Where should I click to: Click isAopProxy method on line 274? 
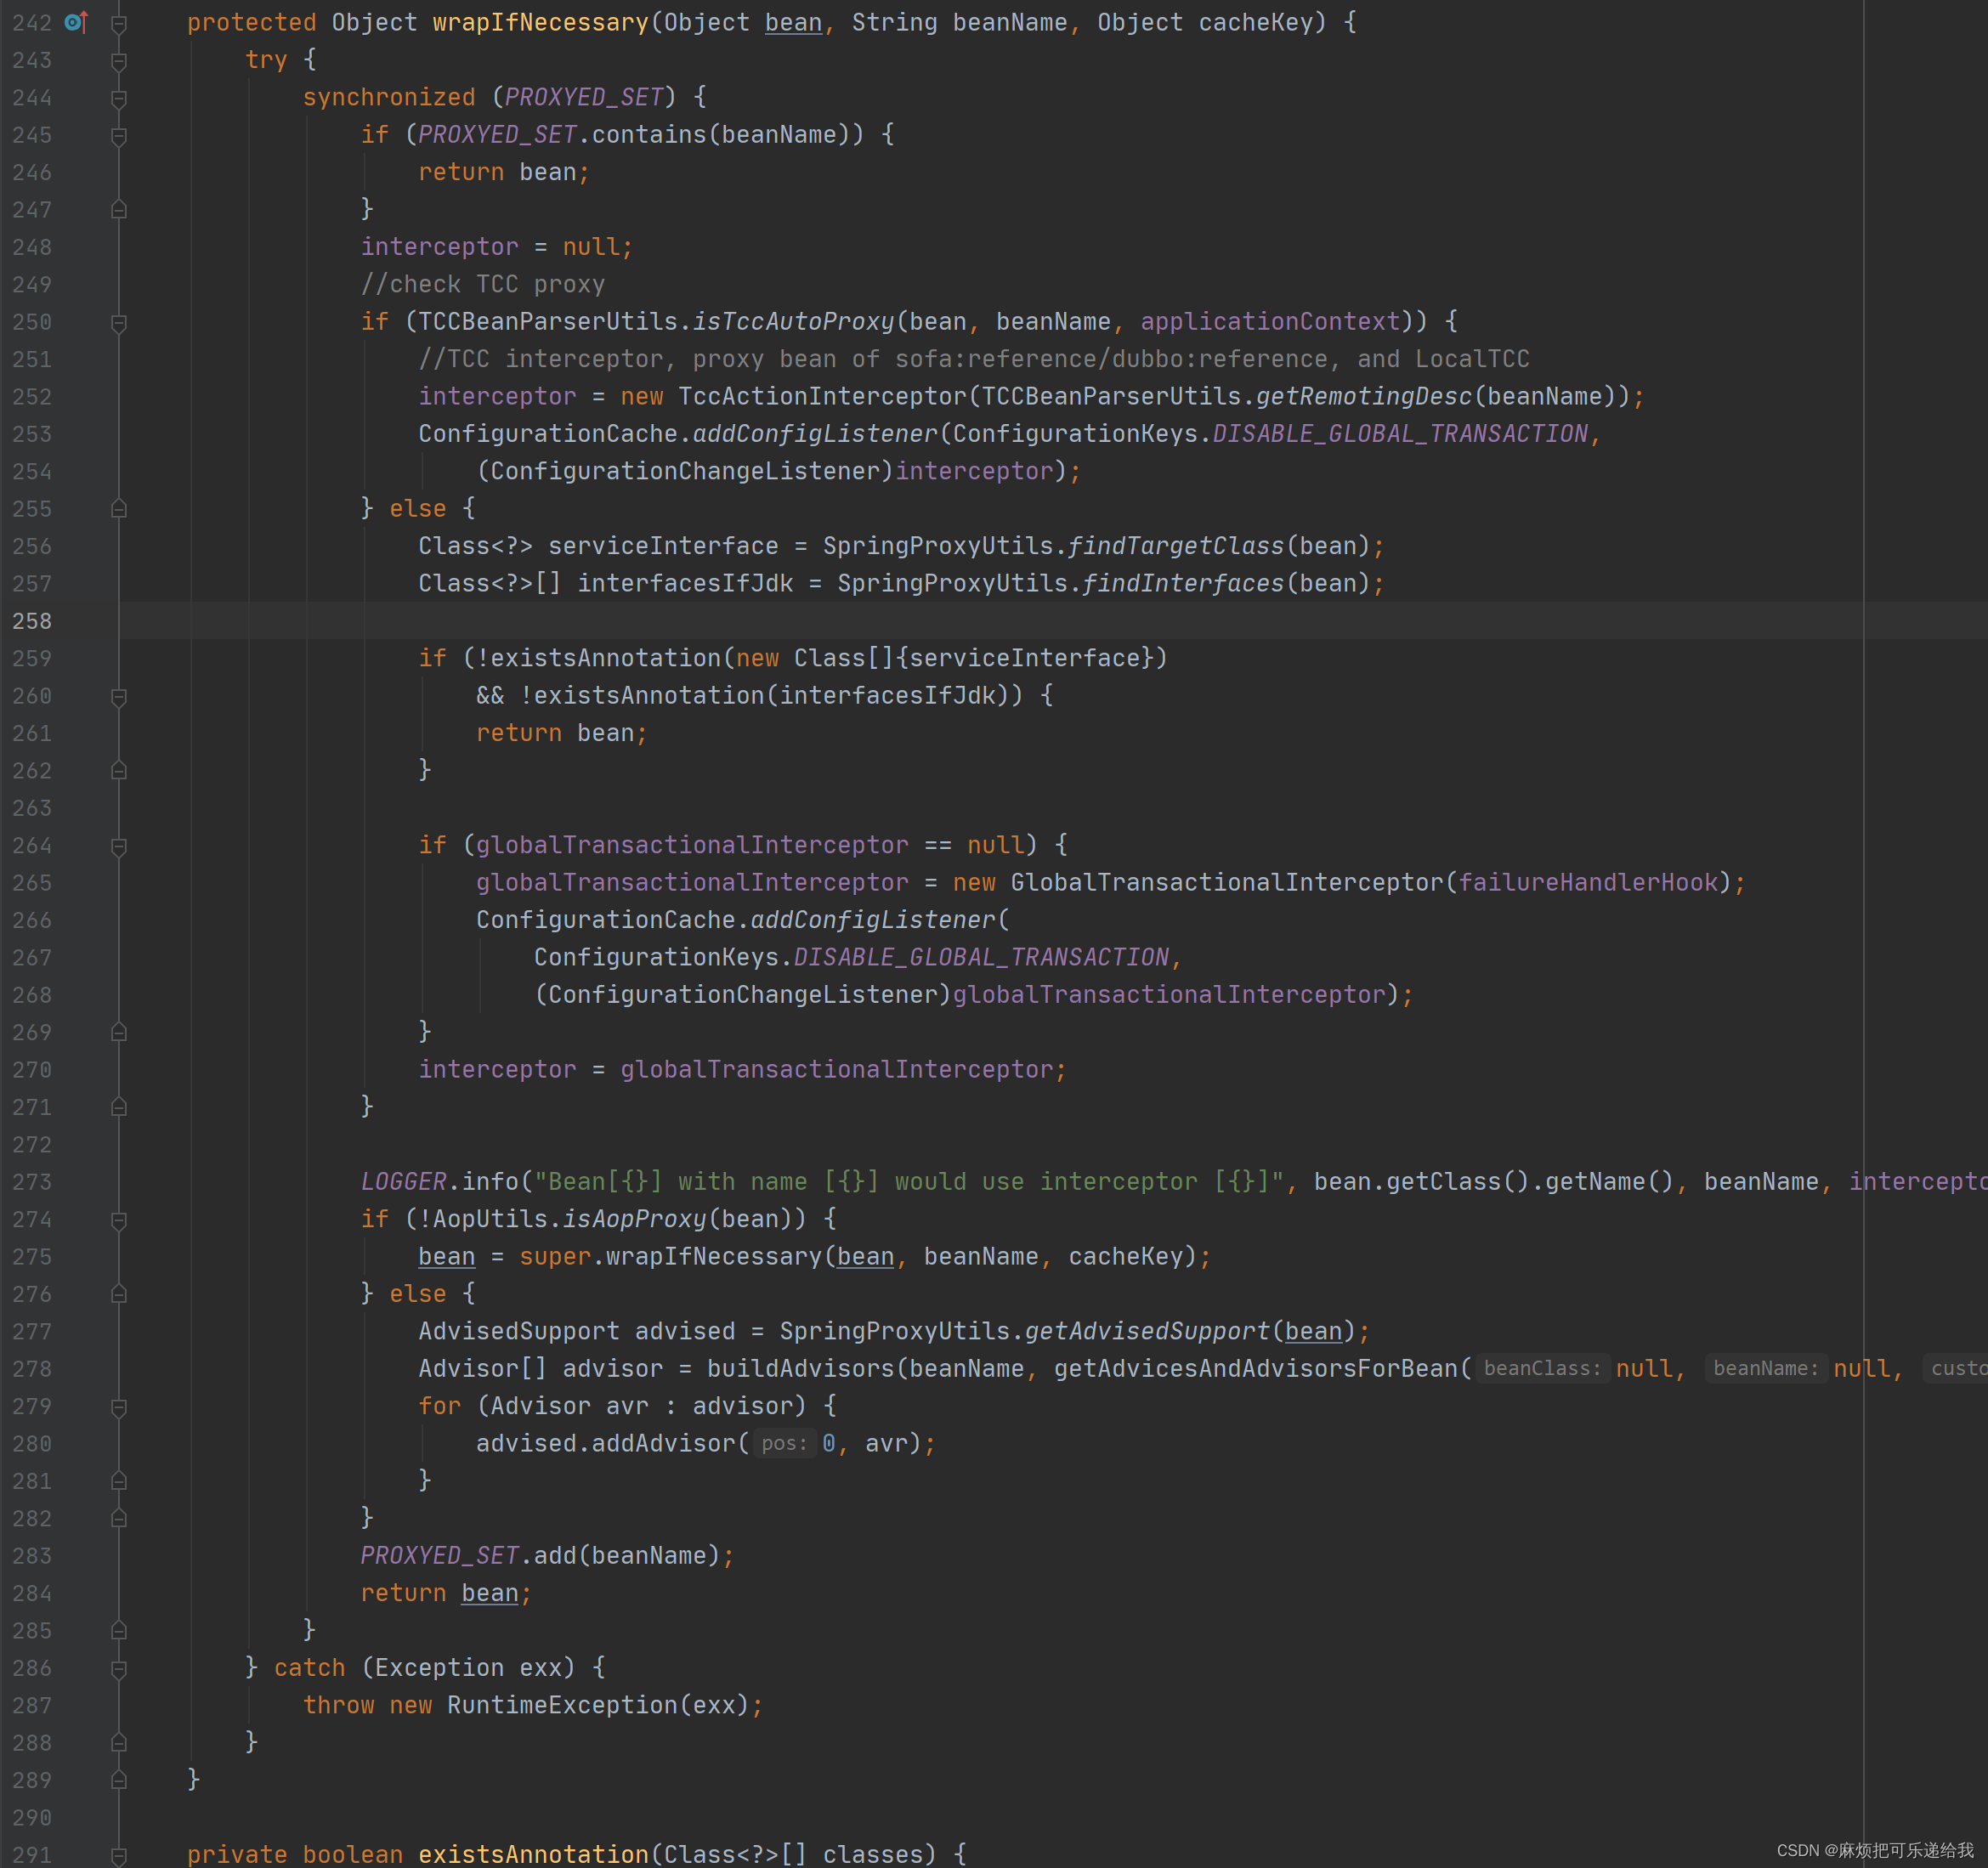(x=634, y=1220)
